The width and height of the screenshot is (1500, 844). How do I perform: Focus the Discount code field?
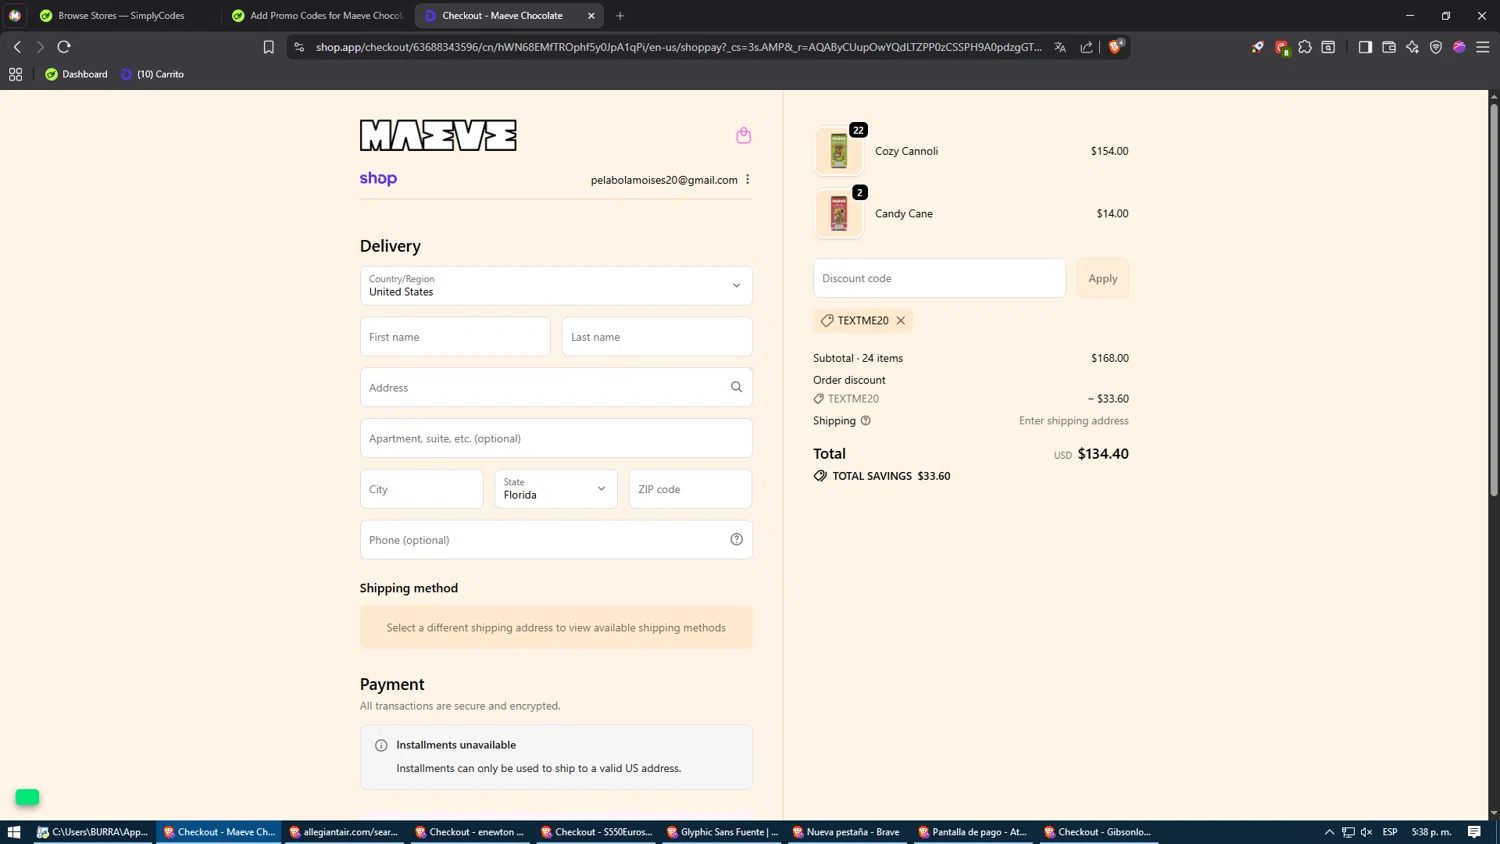tap(939, 278)
